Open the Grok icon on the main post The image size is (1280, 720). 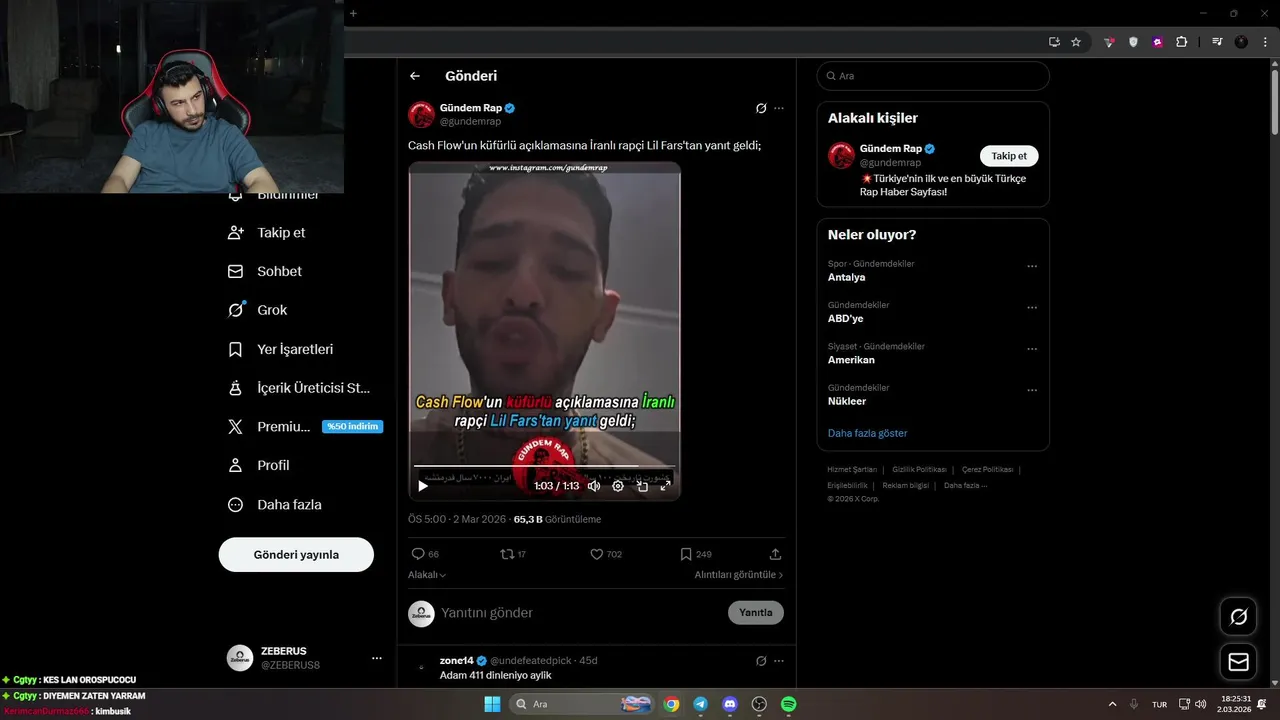coord(761,108)
